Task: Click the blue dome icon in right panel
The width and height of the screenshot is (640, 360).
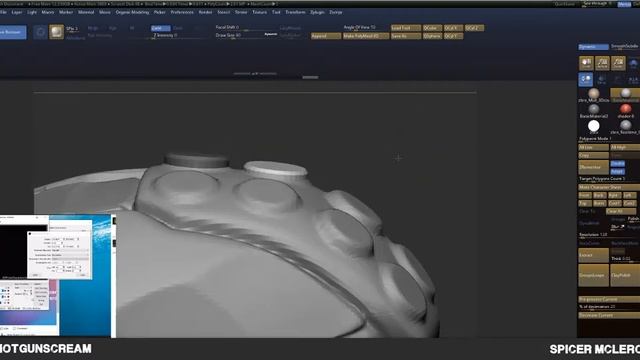Action: 633,64
